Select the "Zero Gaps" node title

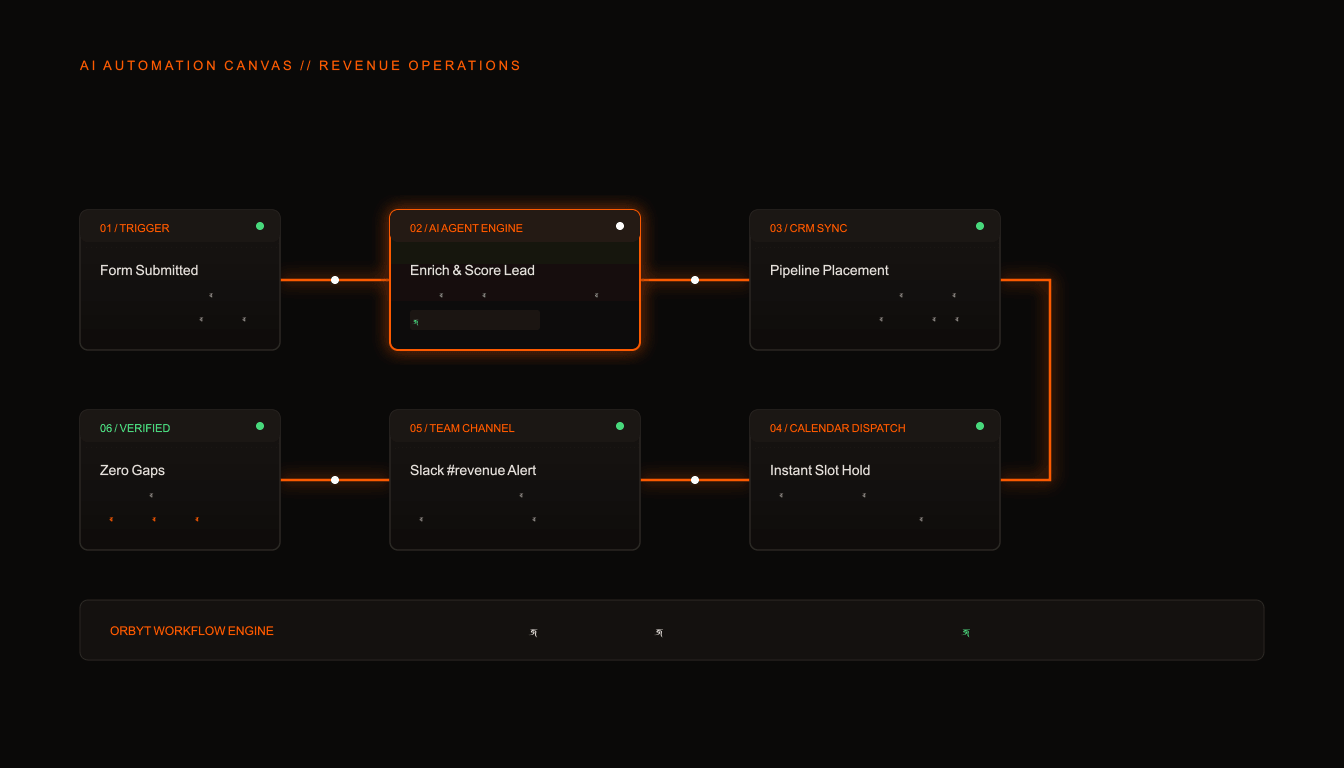pos(132,470)
